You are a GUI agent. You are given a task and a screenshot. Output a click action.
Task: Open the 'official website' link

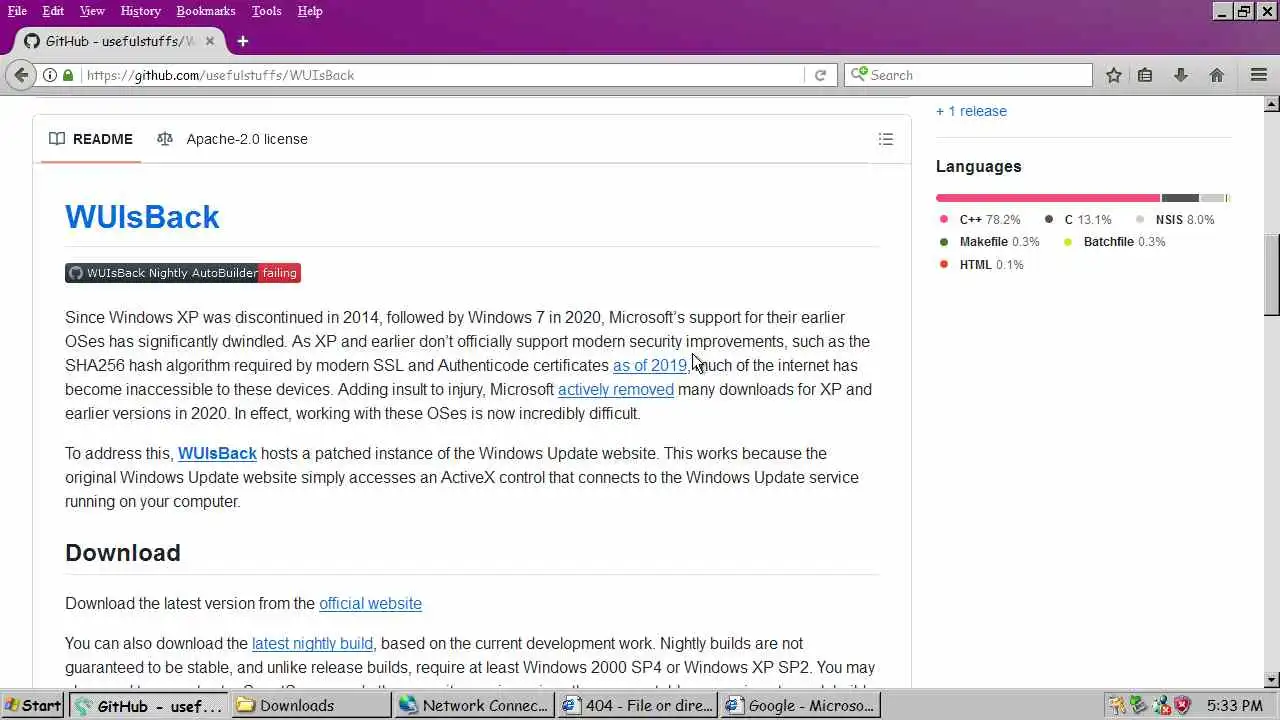370,603
